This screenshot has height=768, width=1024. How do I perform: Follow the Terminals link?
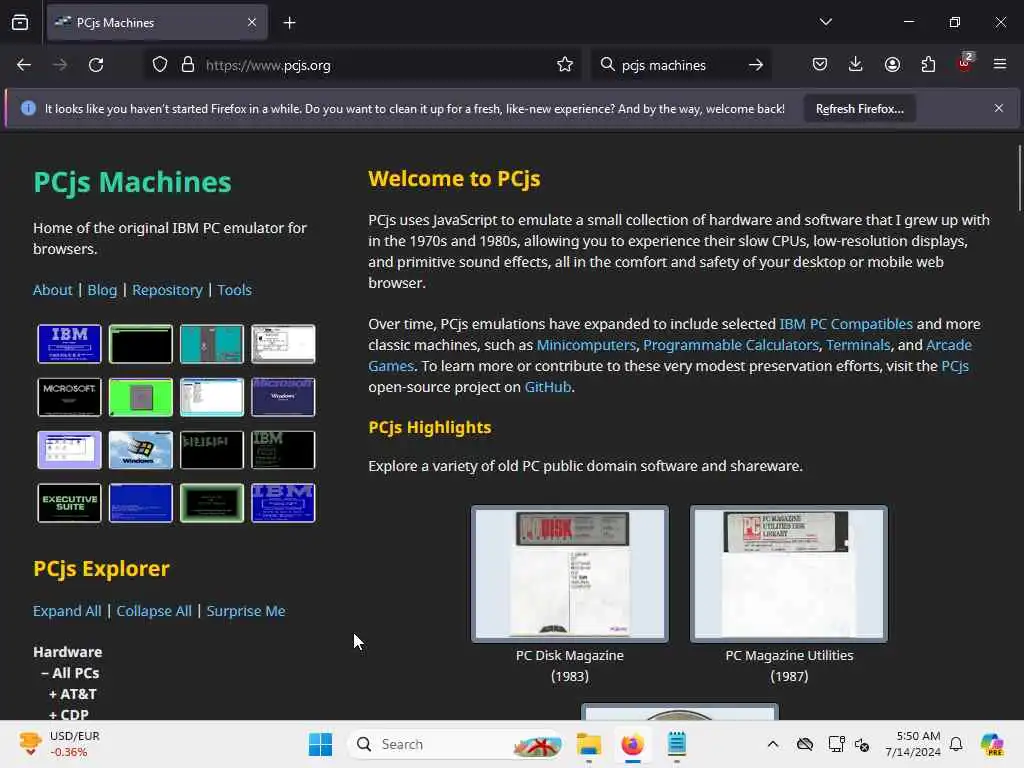pyautogui.click(x=858, y=345)
